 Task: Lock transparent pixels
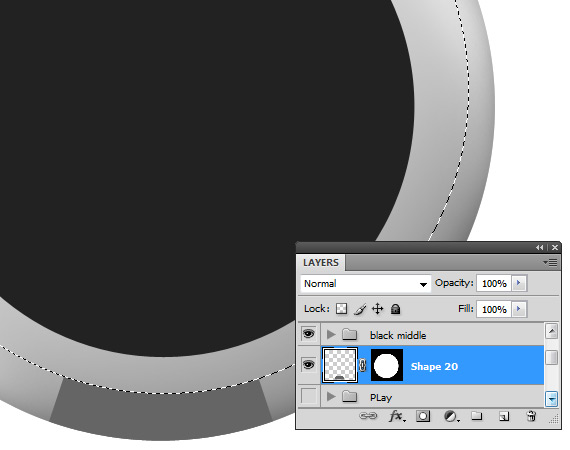[x=341, y=309]
